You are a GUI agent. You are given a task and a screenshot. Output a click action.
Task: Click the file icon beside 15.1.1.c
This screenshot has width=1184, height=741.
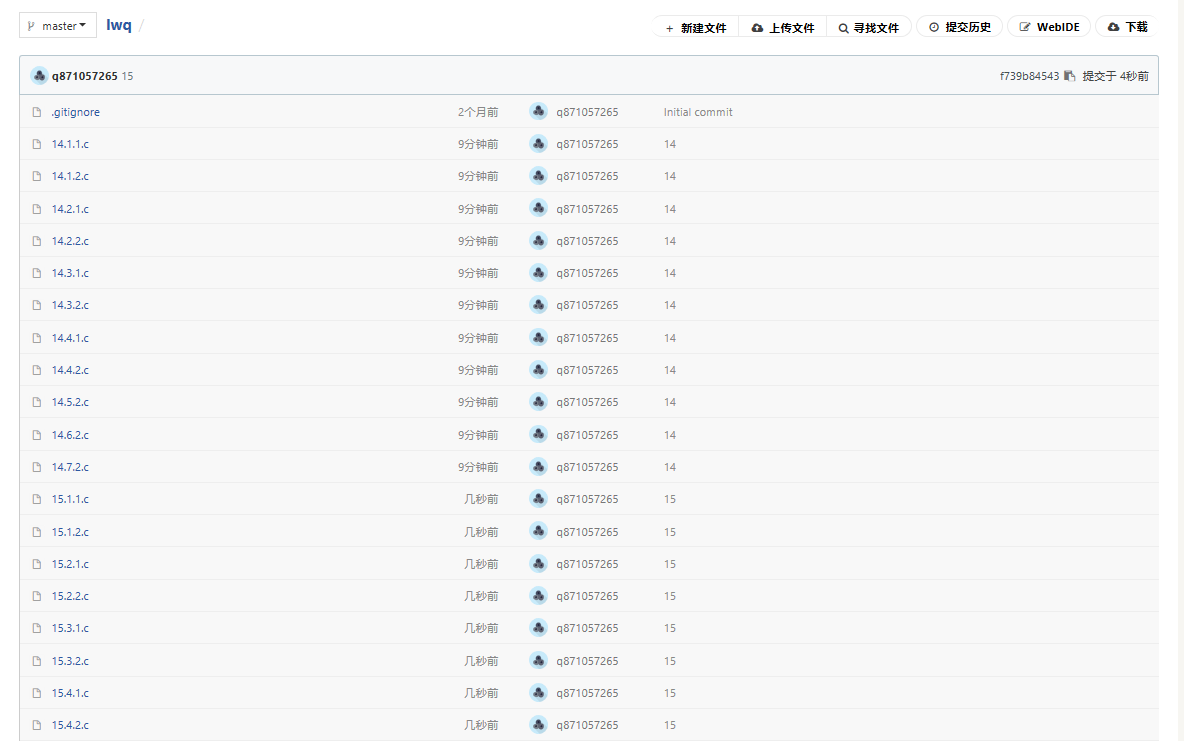tap(36, 499)
